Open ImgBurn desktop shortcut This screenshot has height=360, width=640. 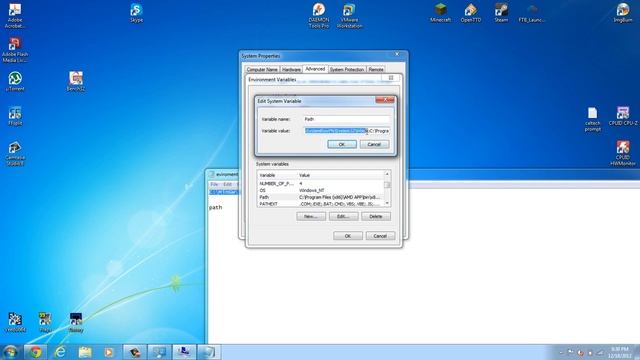pos(623,12)
